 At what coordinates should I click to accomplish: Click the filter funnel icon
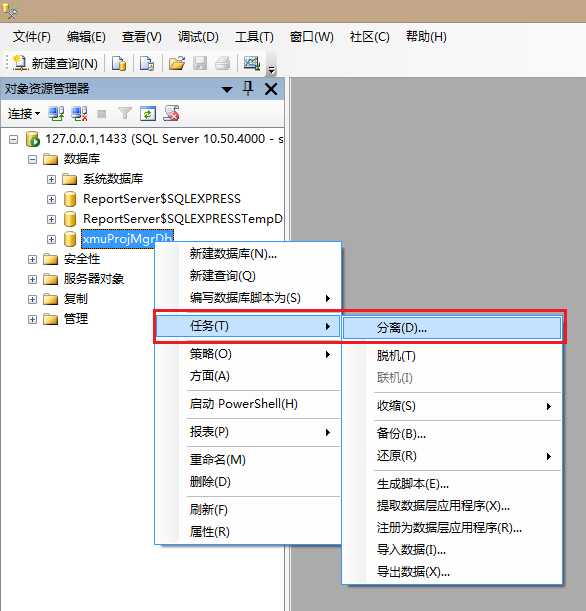pyautogui.click(x=125, y=114)
